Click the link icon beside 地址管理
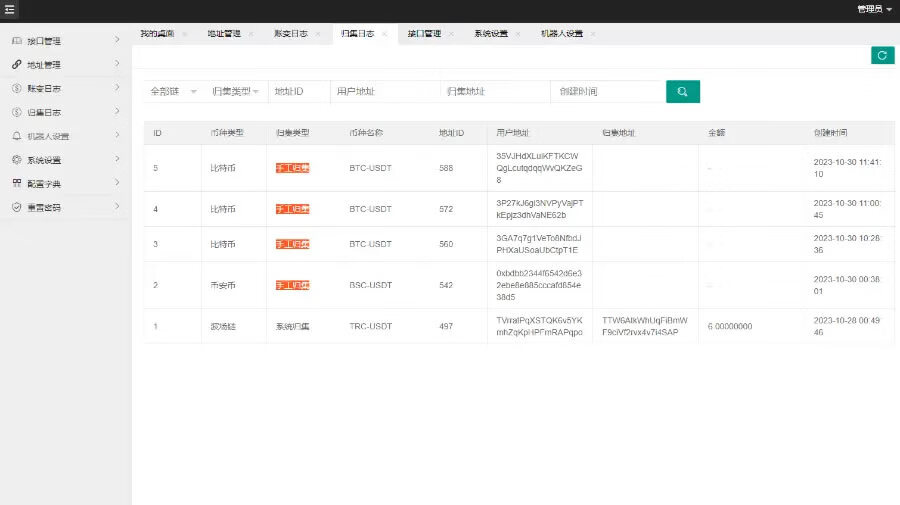The width and height of the screenshot is (900, 505). pos(16,65)
